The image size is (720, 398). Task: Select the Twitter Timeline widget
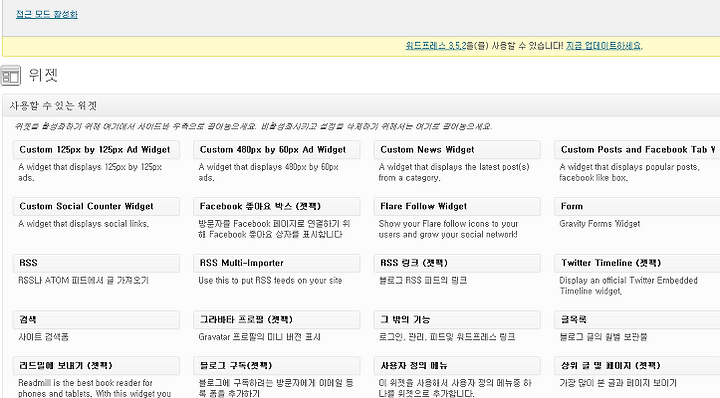[637, 263]
